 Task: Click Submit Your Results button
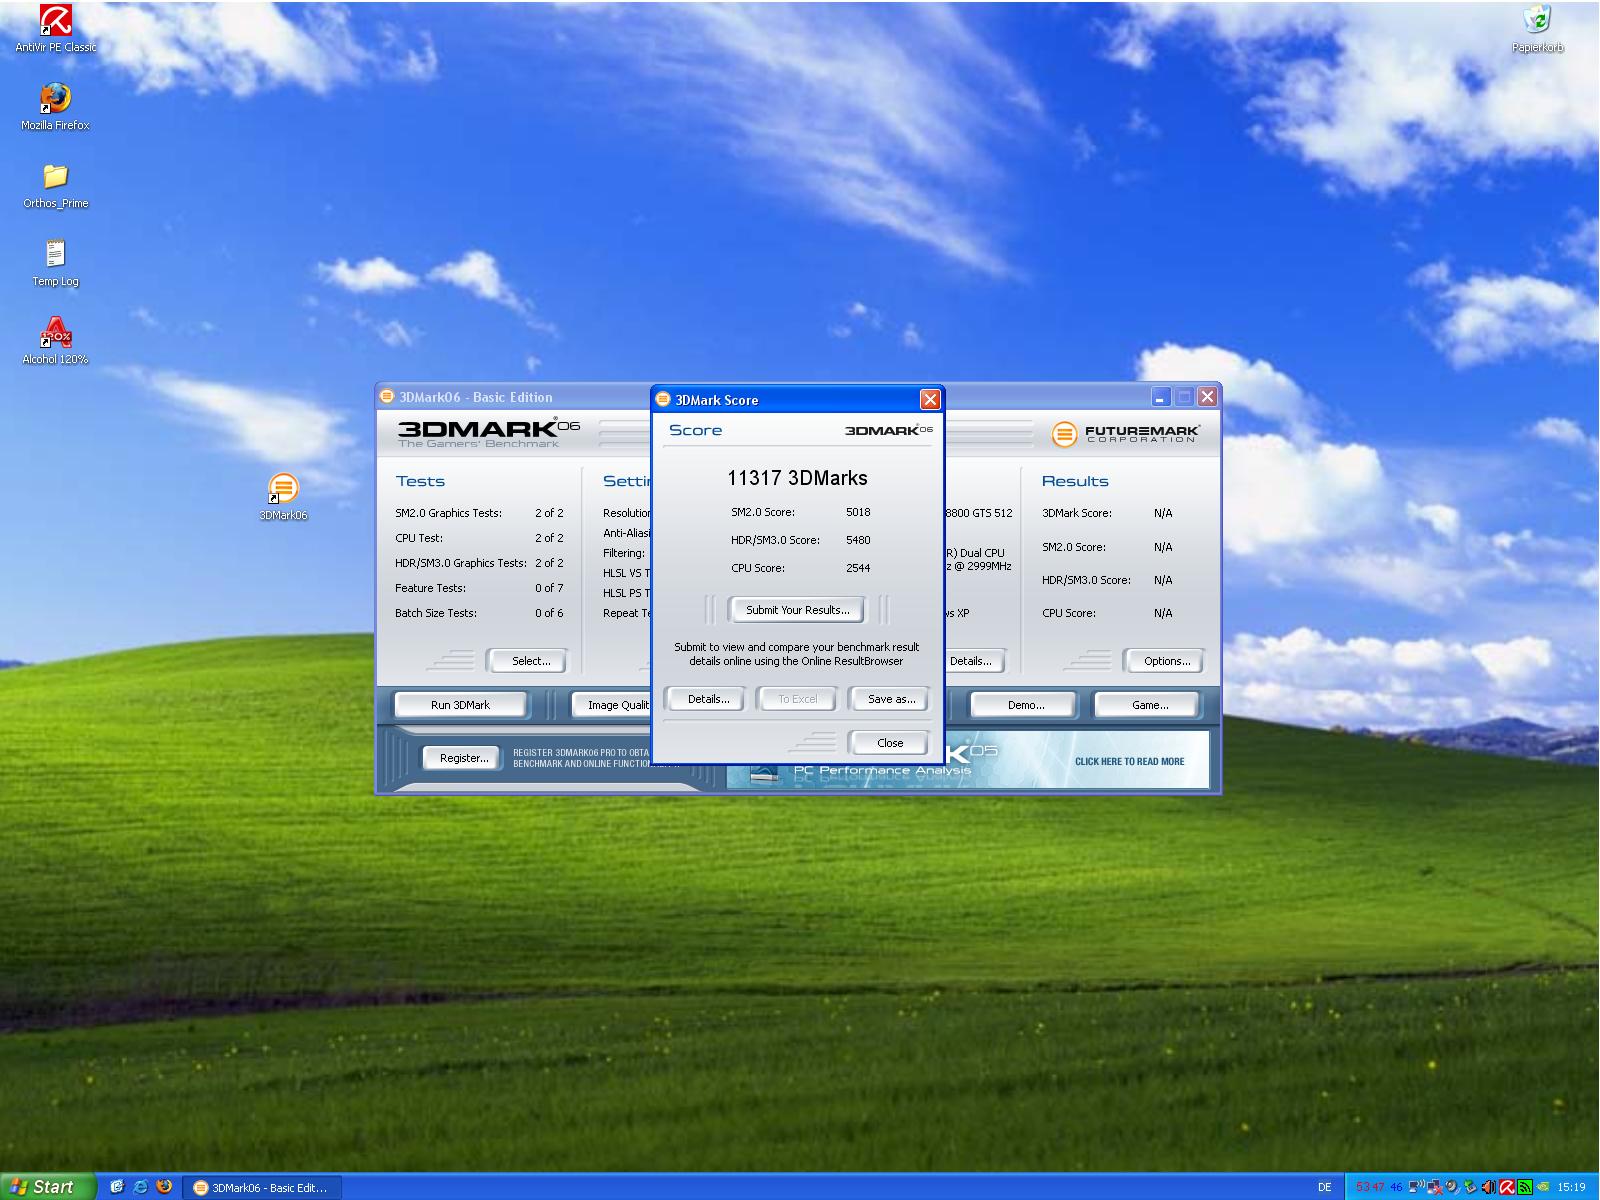point(797,610)
